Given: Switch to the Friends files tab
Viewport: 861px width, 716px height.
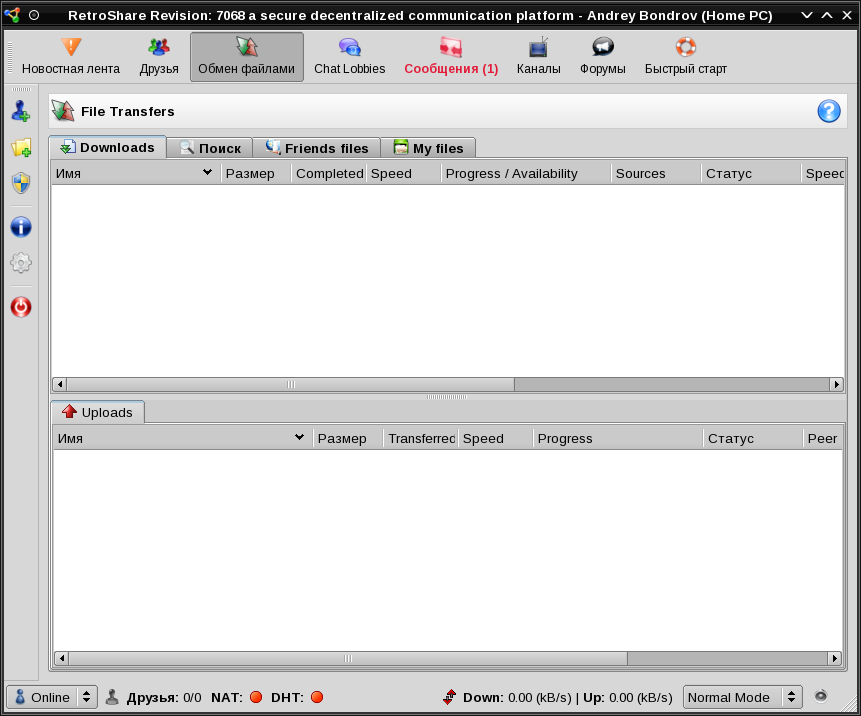Looking at the screenshot, I should [317, 148].
